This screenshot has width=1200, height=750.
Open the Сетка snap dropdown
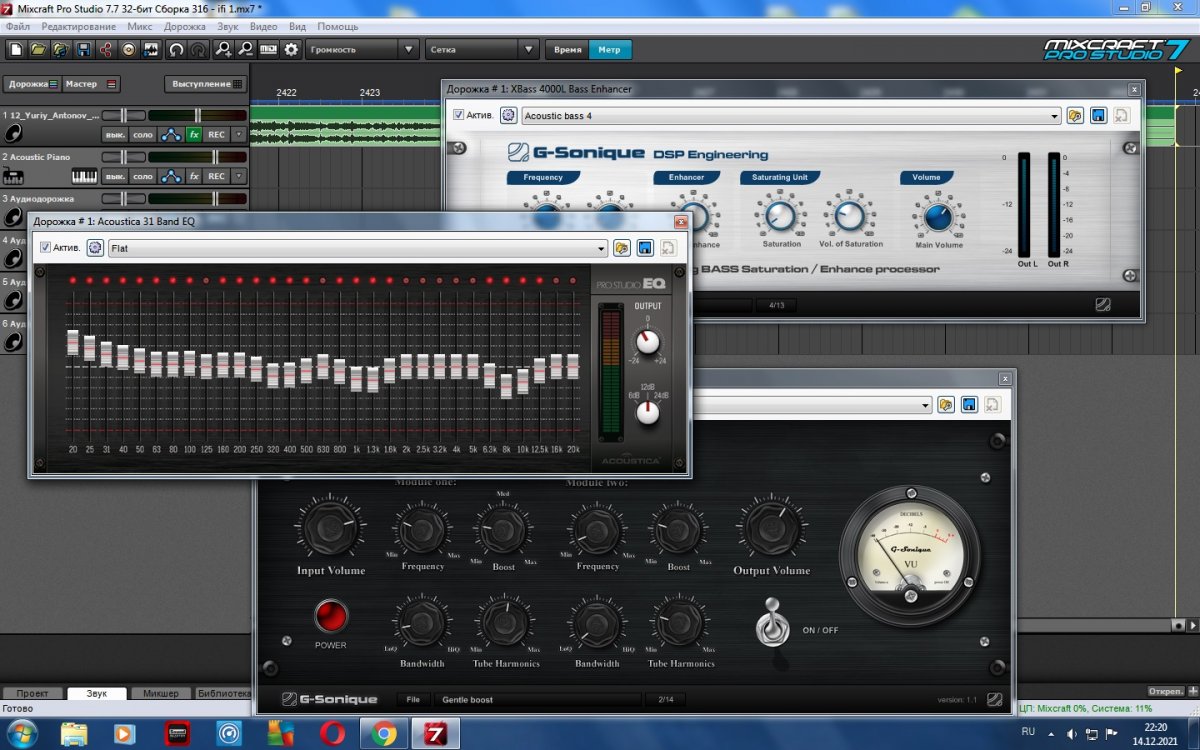coord(482,49)
